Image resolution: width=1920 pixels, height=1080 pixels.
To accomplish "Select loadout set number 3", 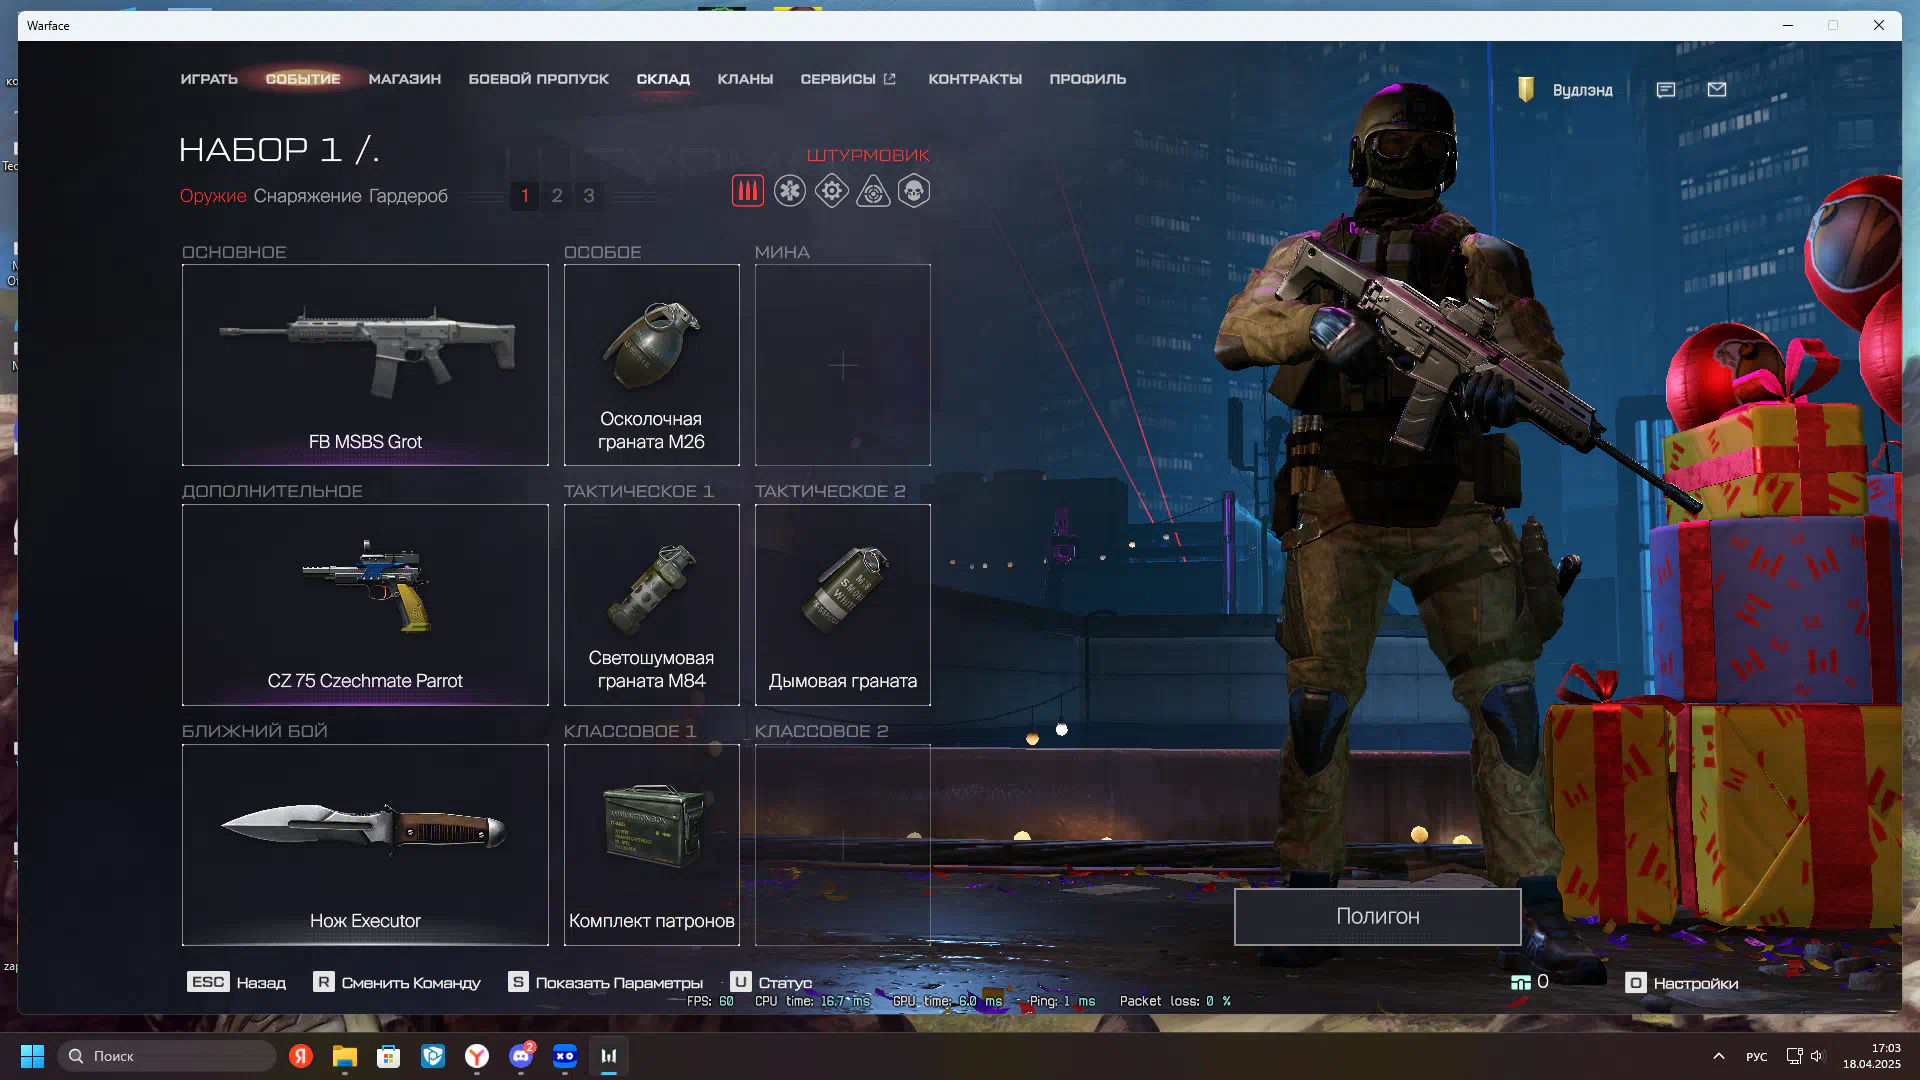I will 589,196.
